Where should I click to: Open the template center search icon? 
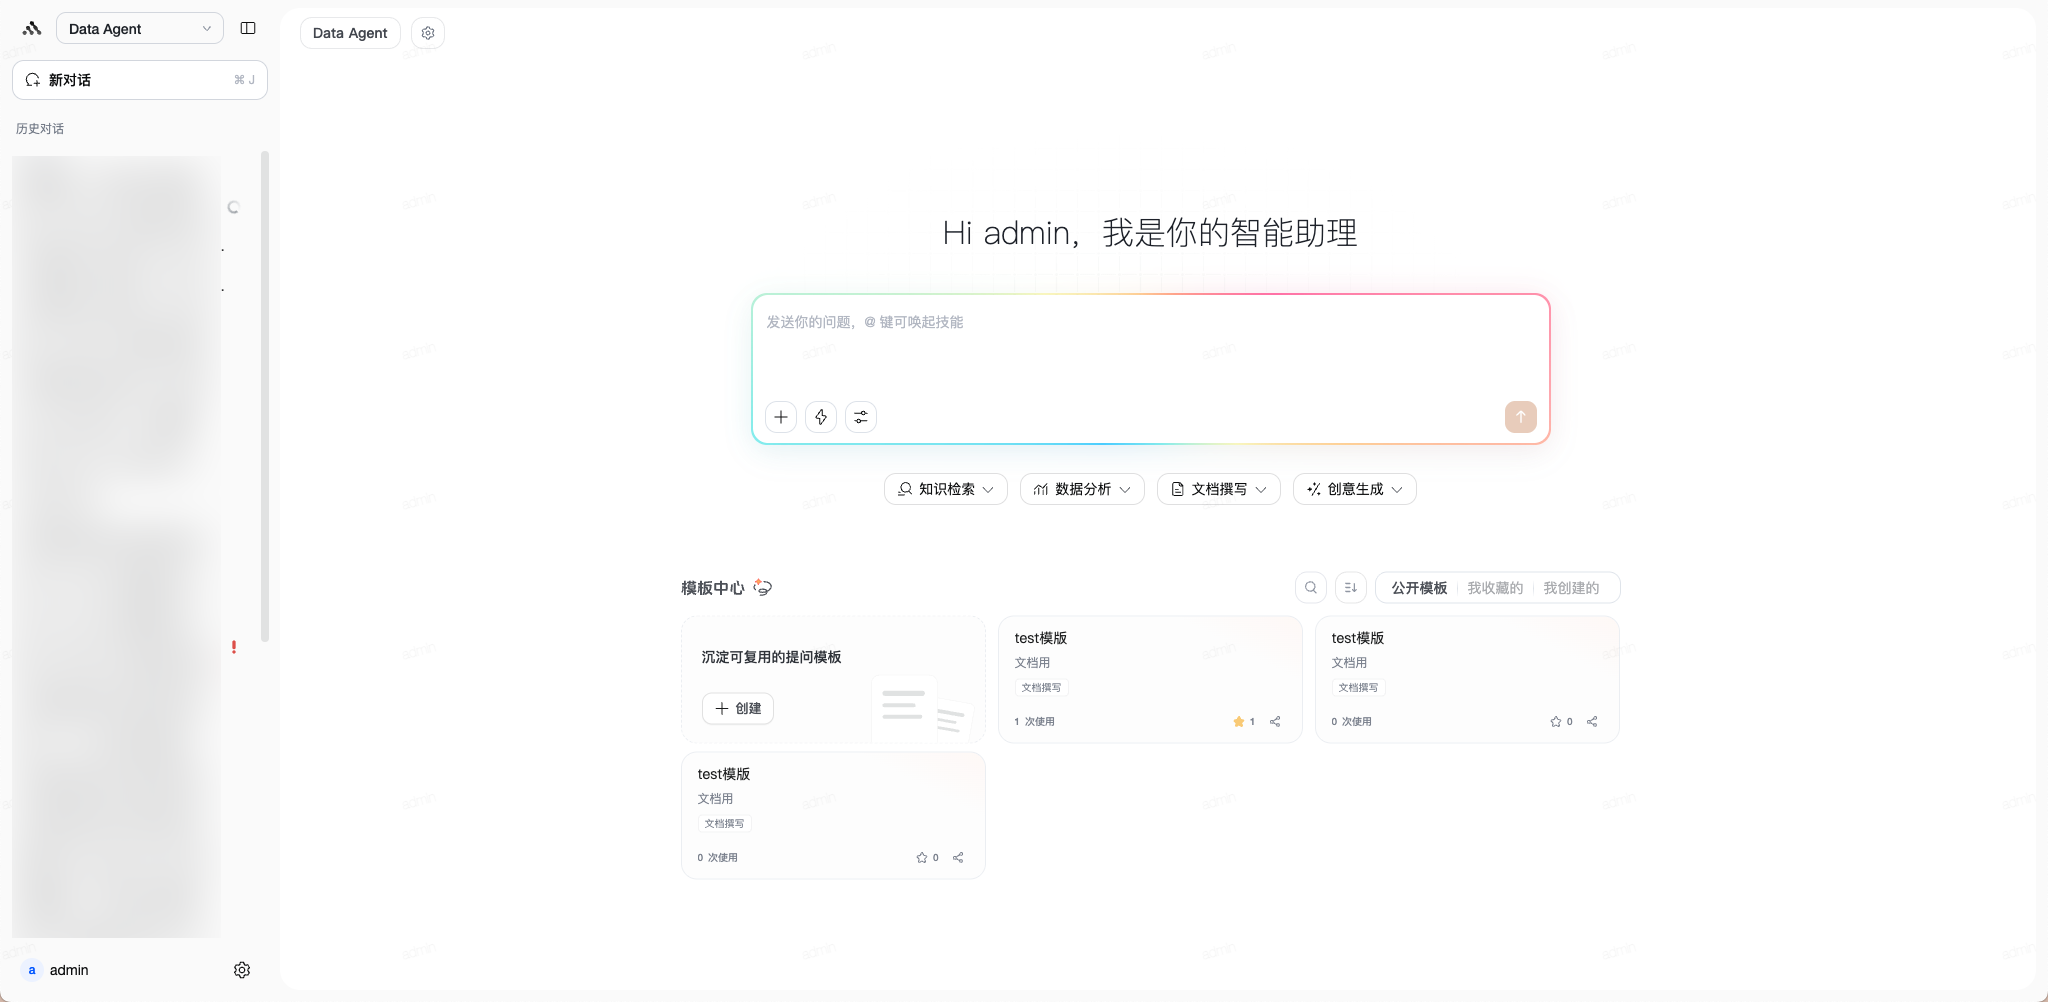[x=1311, y=588]
